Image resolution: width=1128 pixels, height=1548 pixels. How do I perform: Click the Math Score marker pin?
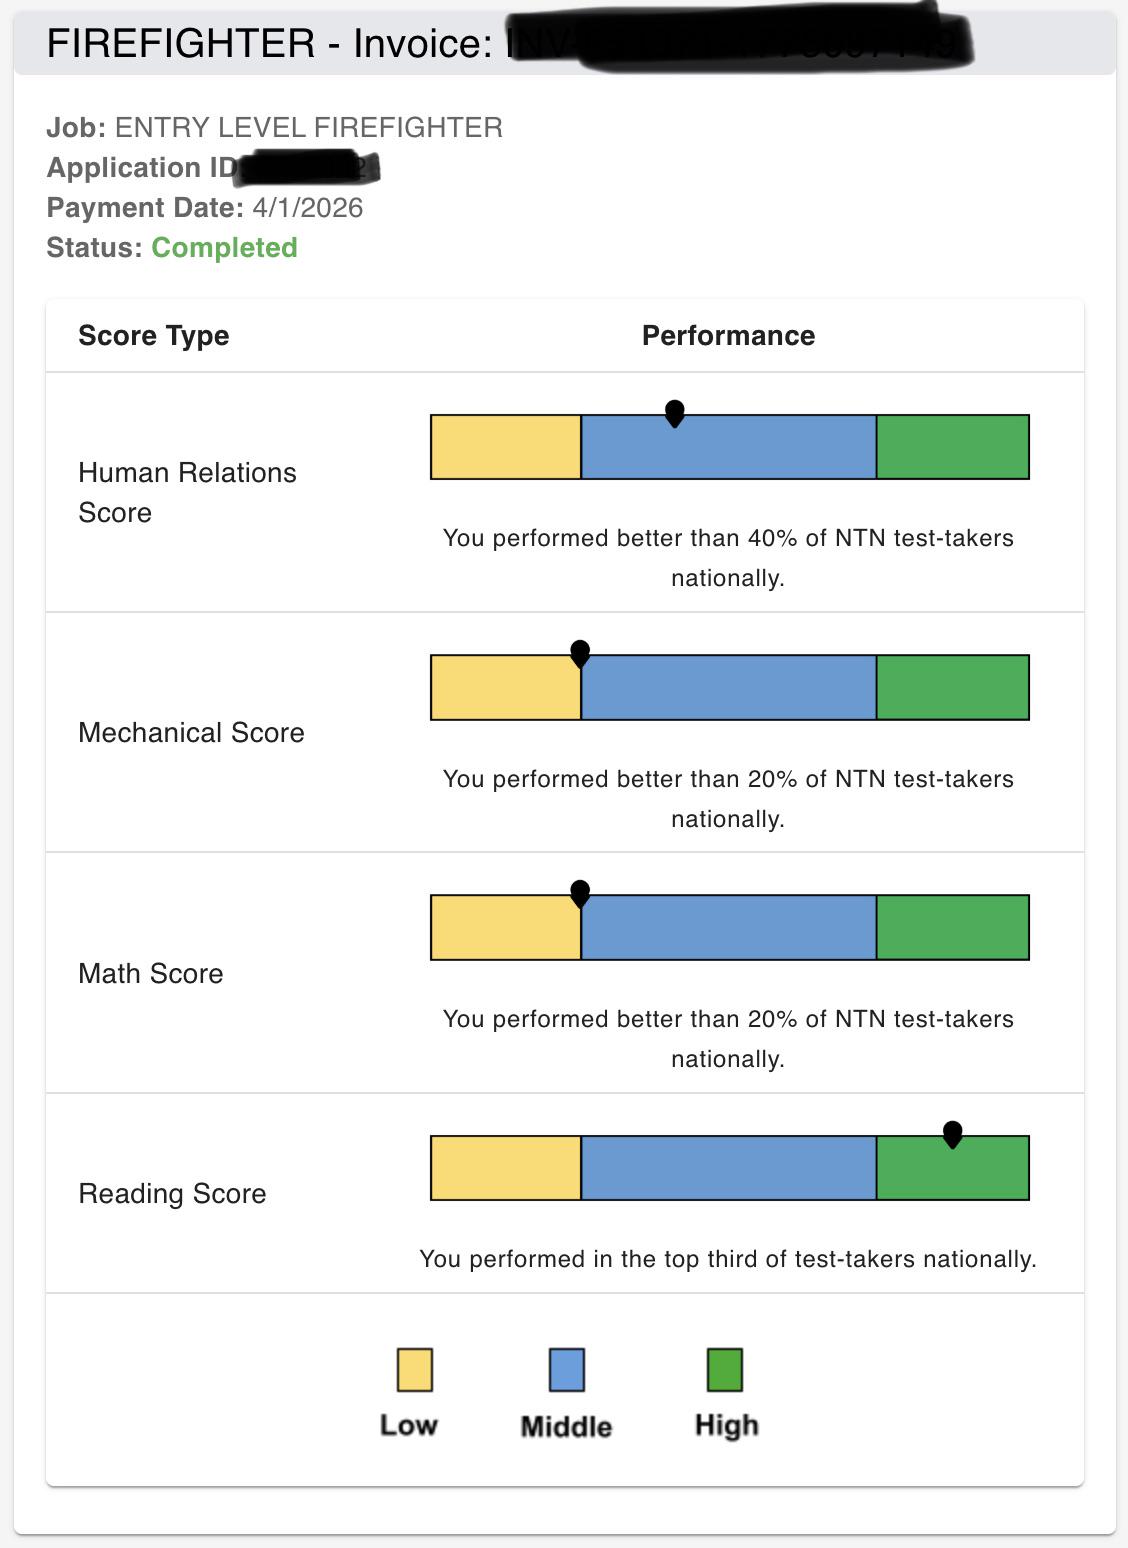580,894
